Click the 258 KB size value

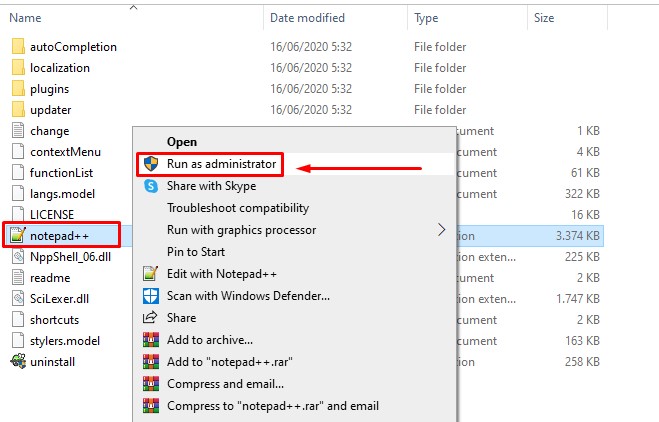[582, 362]
